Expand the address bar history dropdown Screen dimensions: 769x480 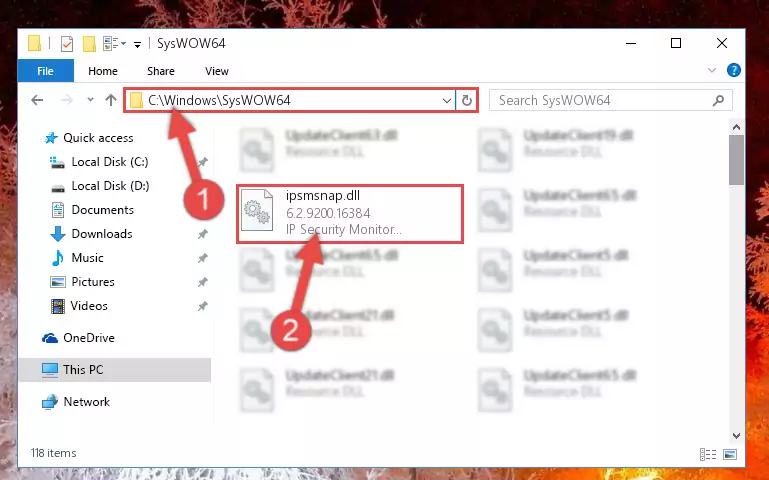447,101
